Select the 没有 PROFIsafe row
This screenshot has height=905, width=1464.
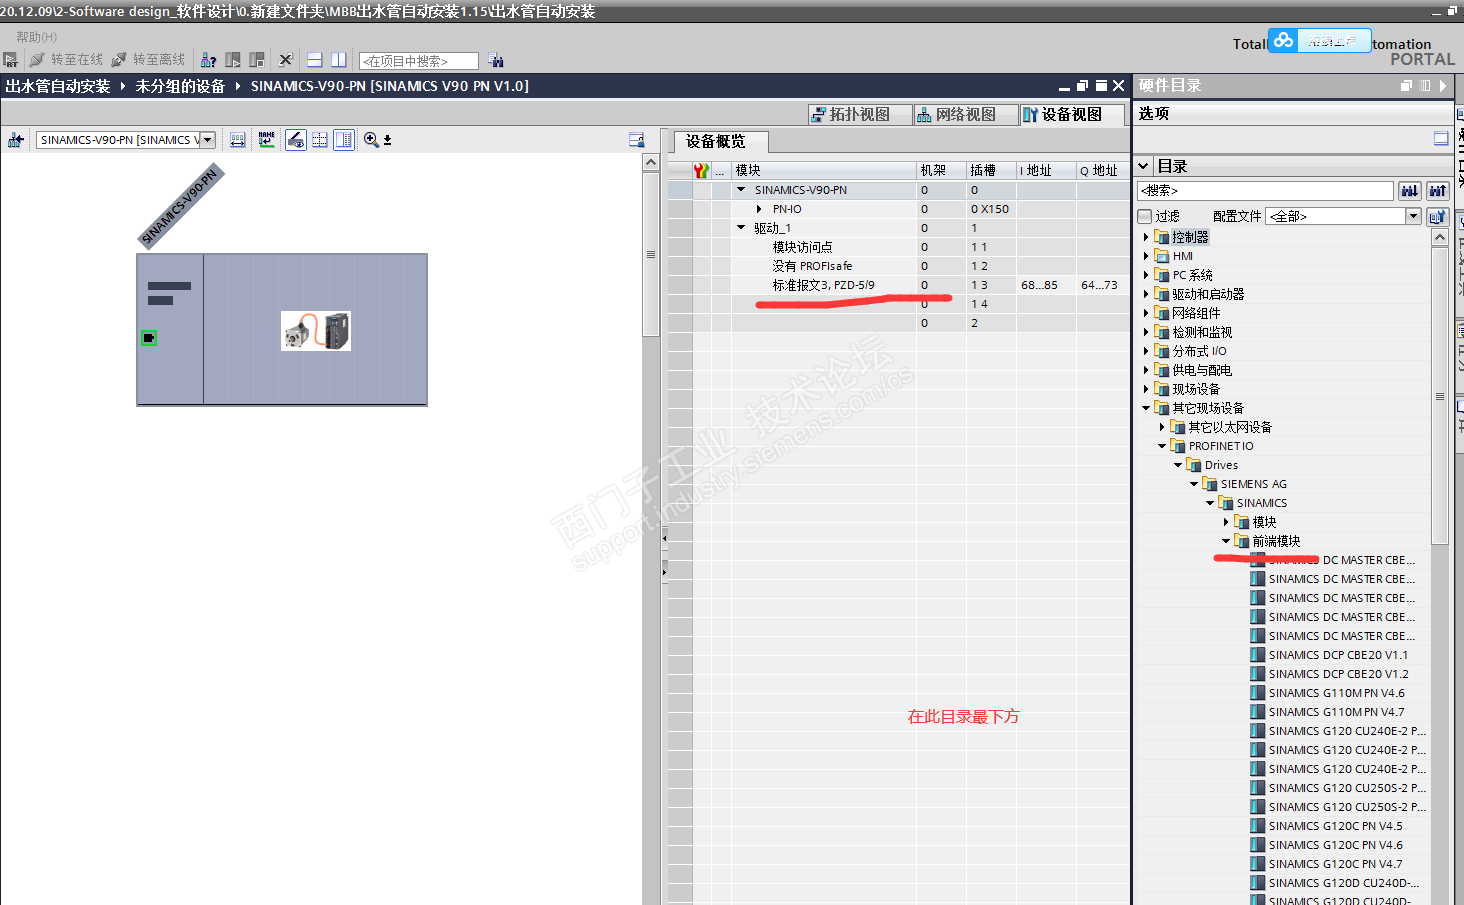point(899,266)
